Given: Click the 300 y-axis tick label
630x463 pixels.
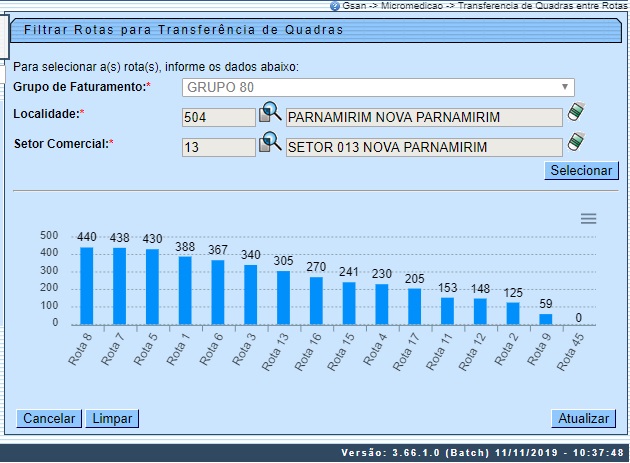Looking at the screenshot, I should tap(49, 270).
